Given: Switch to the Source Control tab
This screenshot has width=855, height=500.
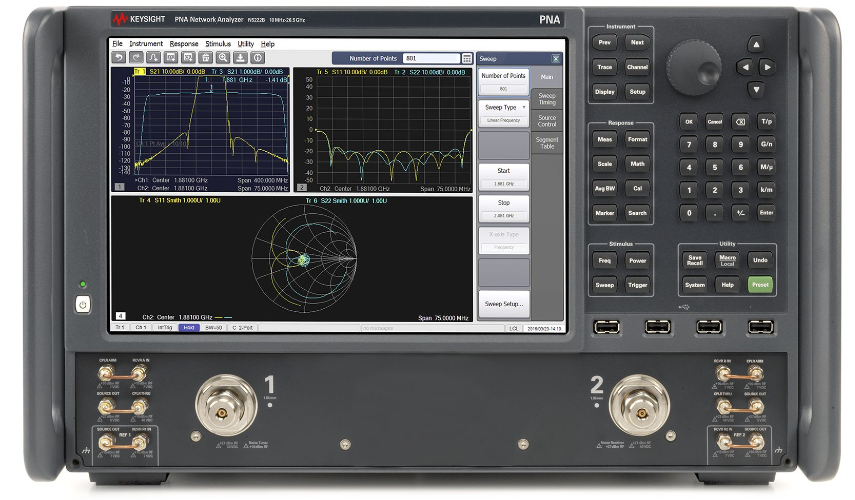Looking at the screenshot, I should pos(547,121).
